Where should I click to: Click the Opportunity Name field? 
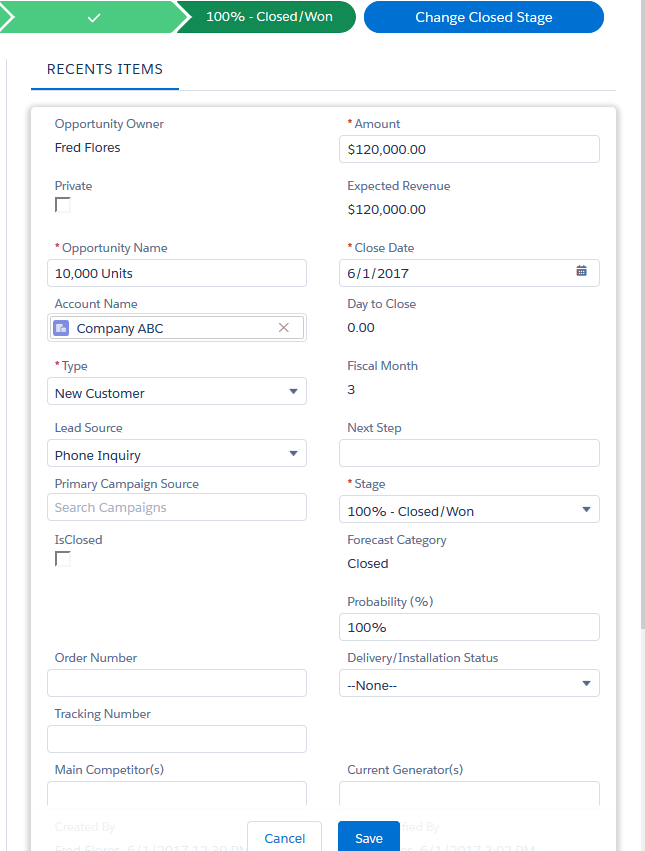click(x=177, y=273)
